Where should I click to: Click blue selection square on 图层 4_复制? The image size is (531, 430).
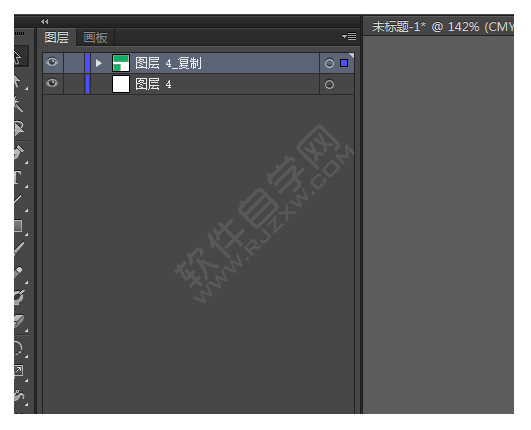click(x=344, y=63)
